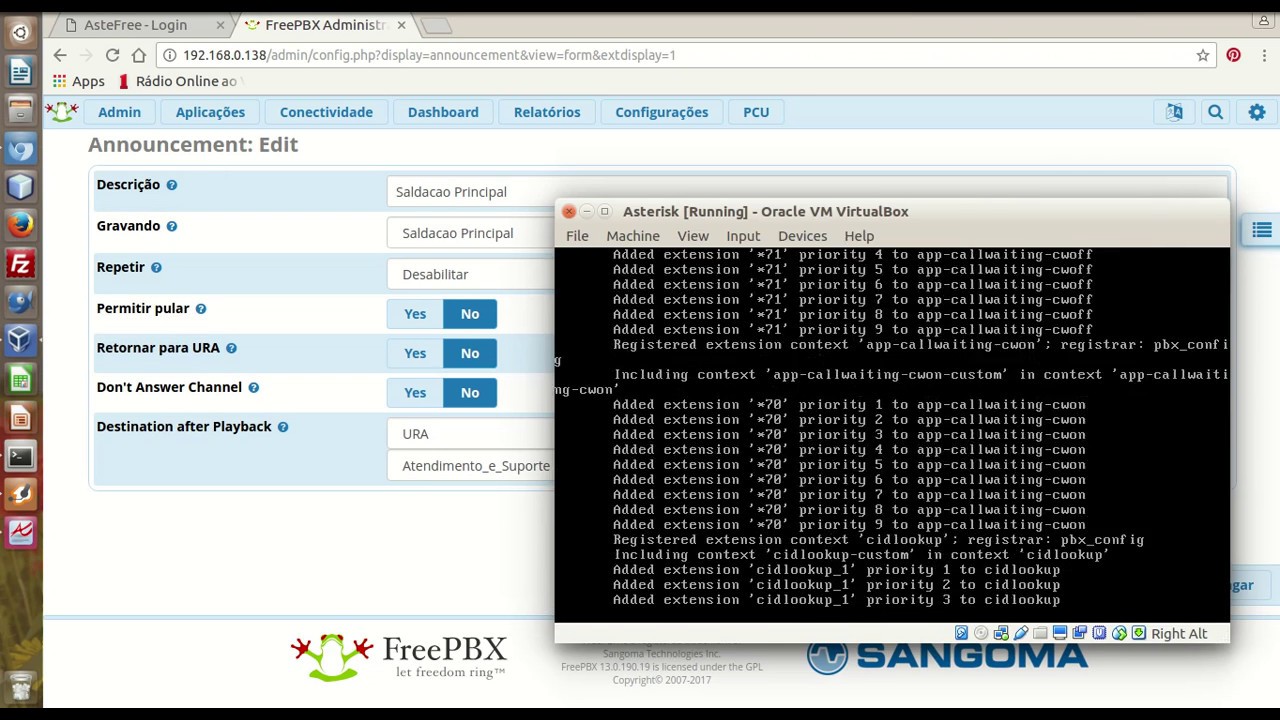This screenshot has height=720, width=1280.
Task: Click the help icon beside Permitir pular
Action: (201, 309)
